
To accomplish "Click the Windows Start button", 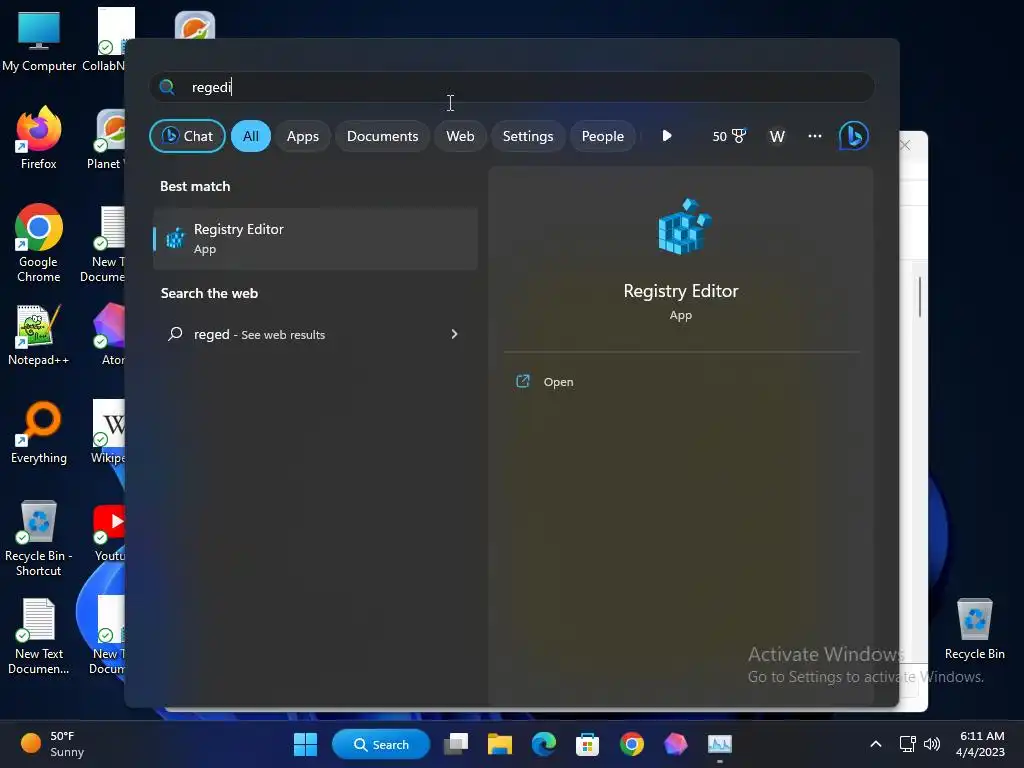I will pos(305,744).
